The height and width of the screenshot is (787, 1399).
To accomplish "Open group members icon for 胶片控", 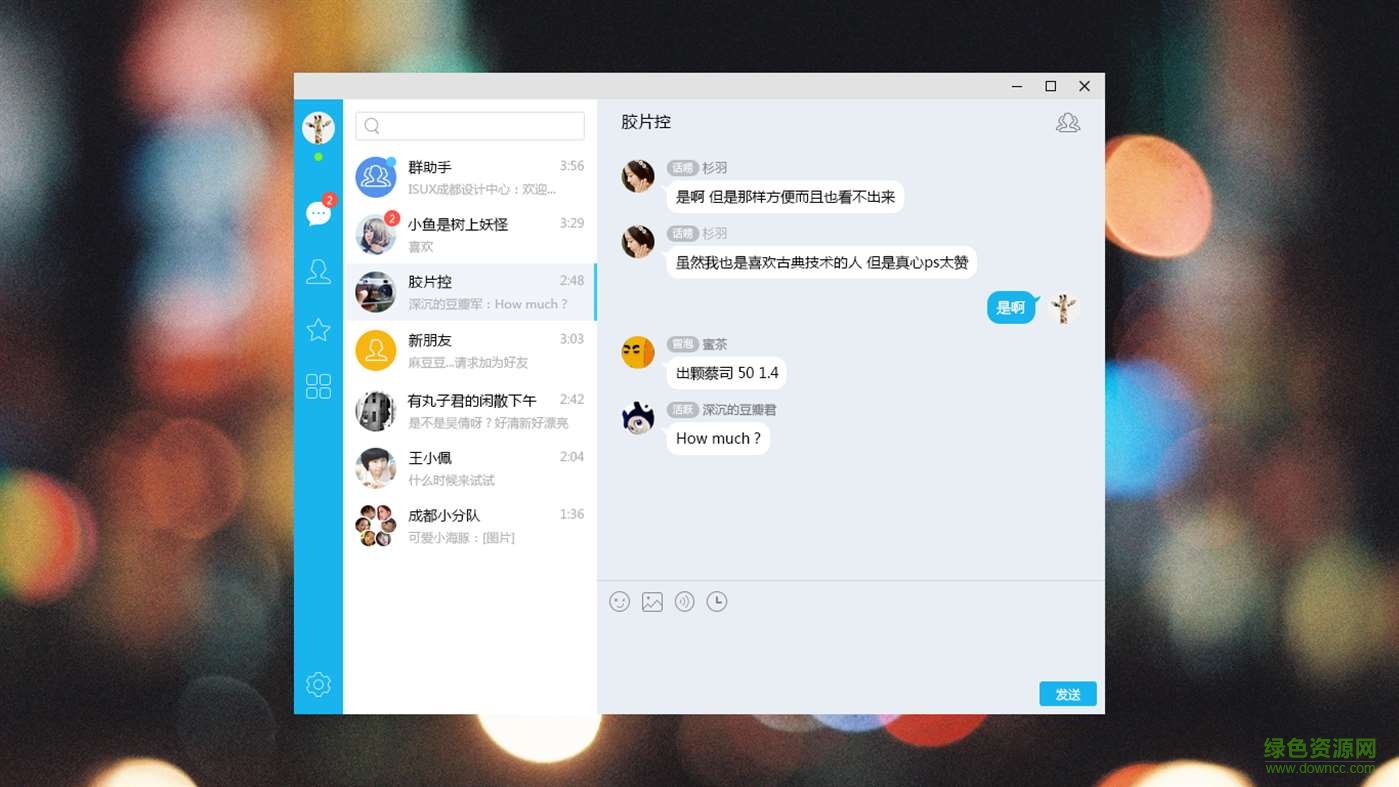I will (1067, 121).
